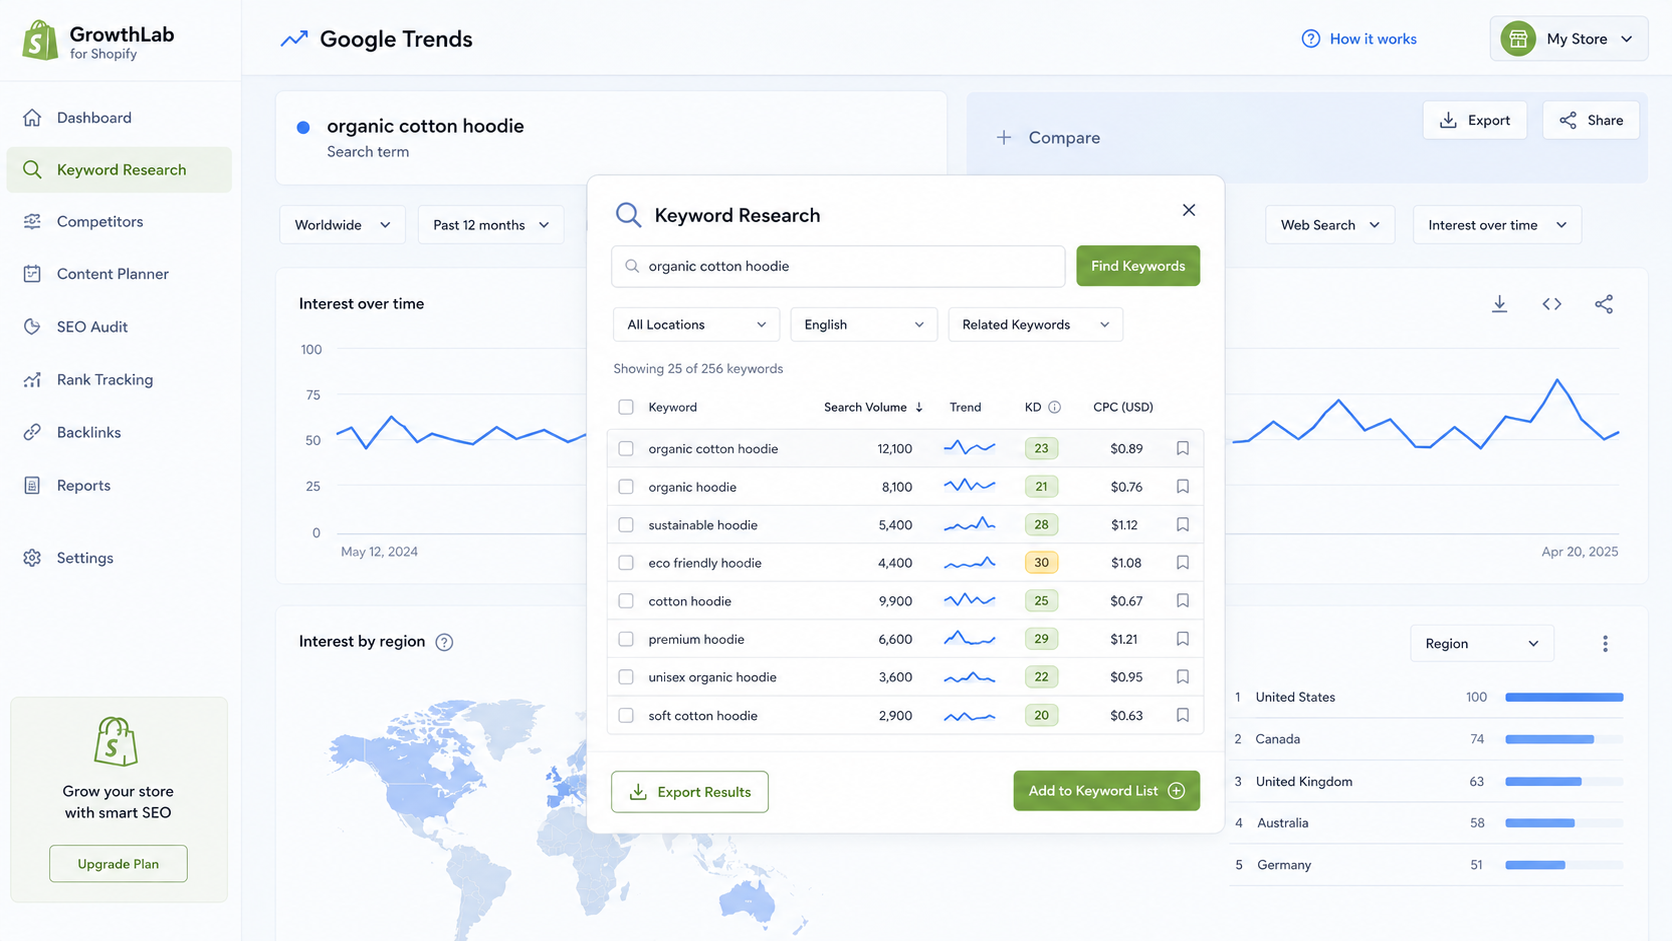Open Competitors in the sidebar

click(x=119, y=222)
